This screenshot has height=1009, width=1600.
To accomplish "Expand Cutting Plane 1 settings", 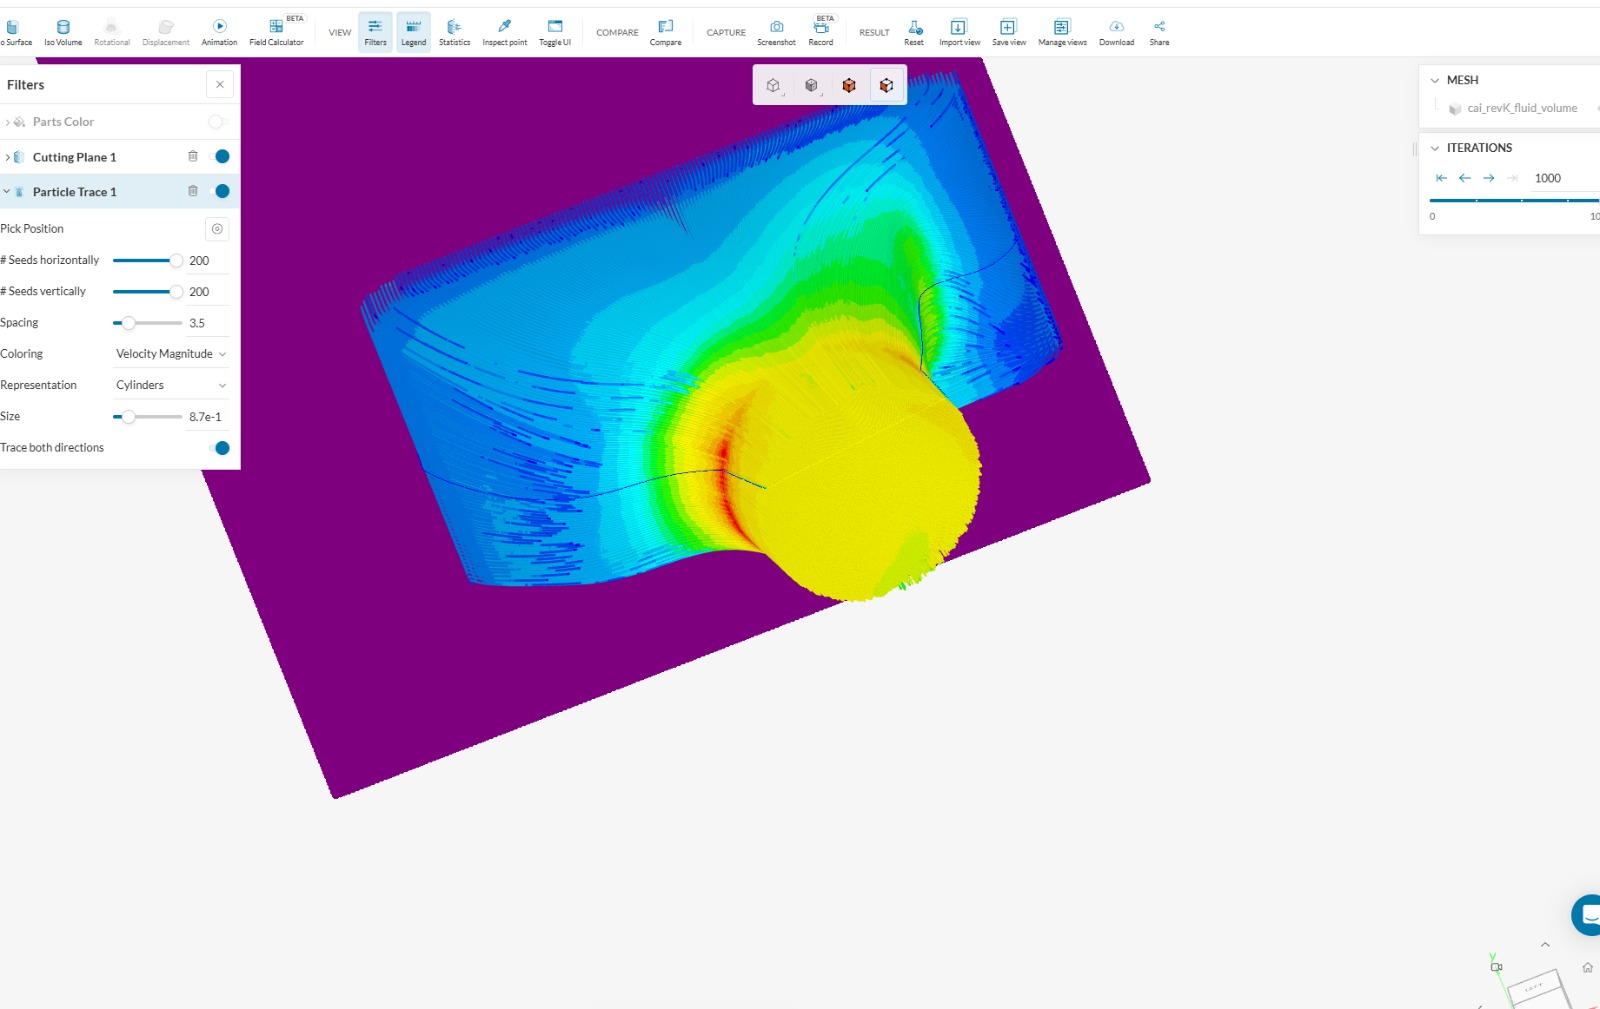I will (7, 157).
